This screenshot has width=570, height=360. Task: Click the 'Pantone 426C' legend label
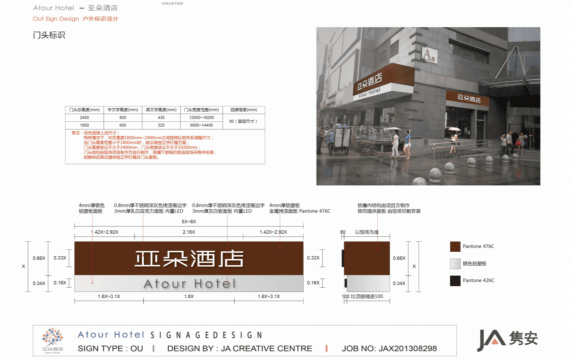tap(478, 280)
